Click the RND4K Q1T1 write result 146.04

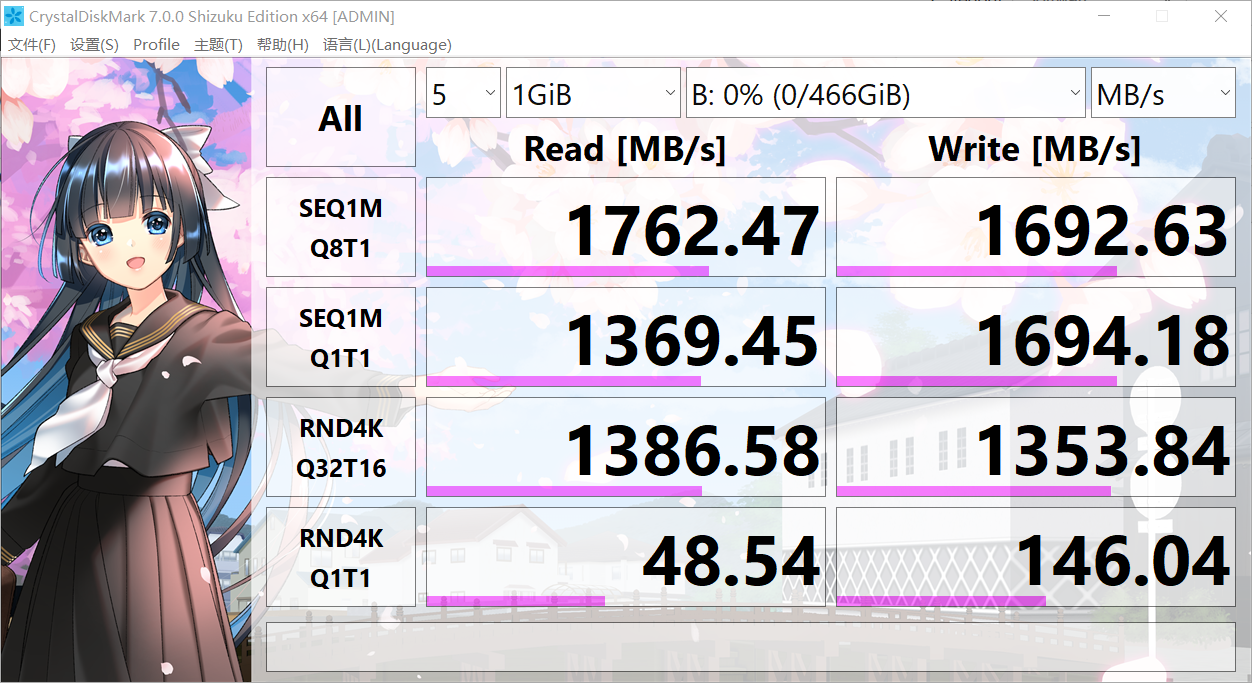click(1036, 557)
